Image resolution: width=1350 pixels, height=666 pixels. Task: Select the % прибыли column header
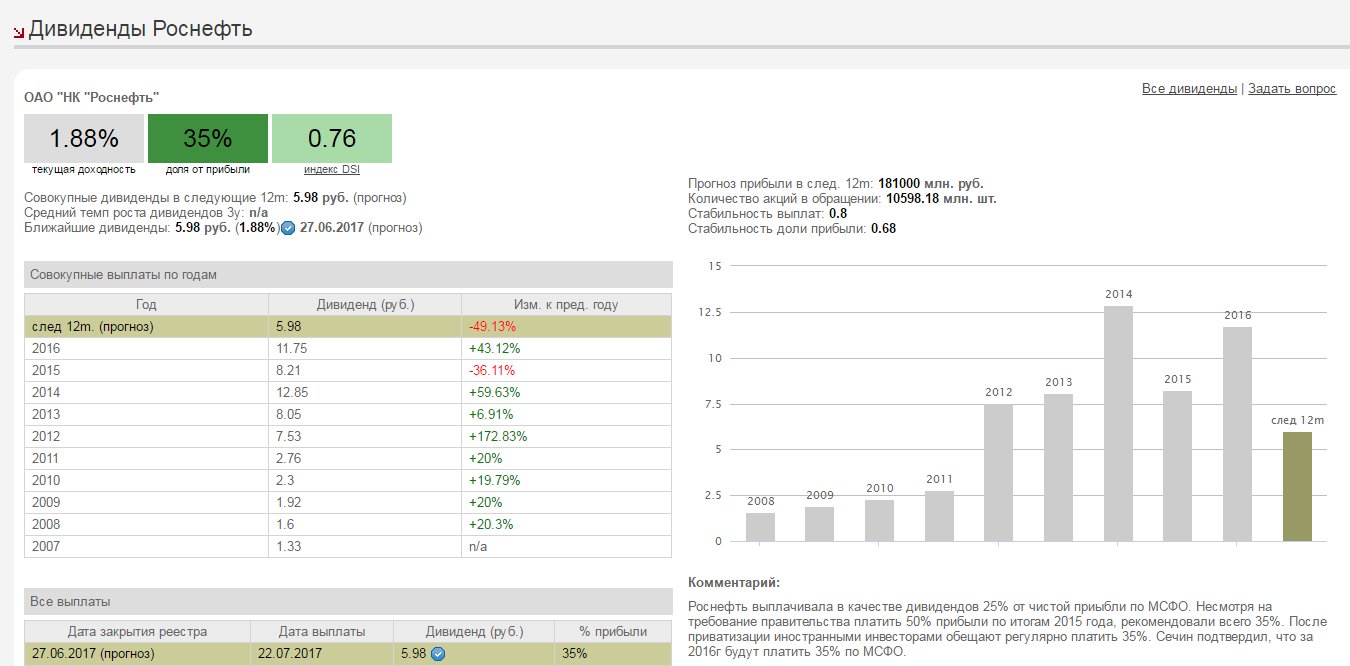click(x=613, y=632)
